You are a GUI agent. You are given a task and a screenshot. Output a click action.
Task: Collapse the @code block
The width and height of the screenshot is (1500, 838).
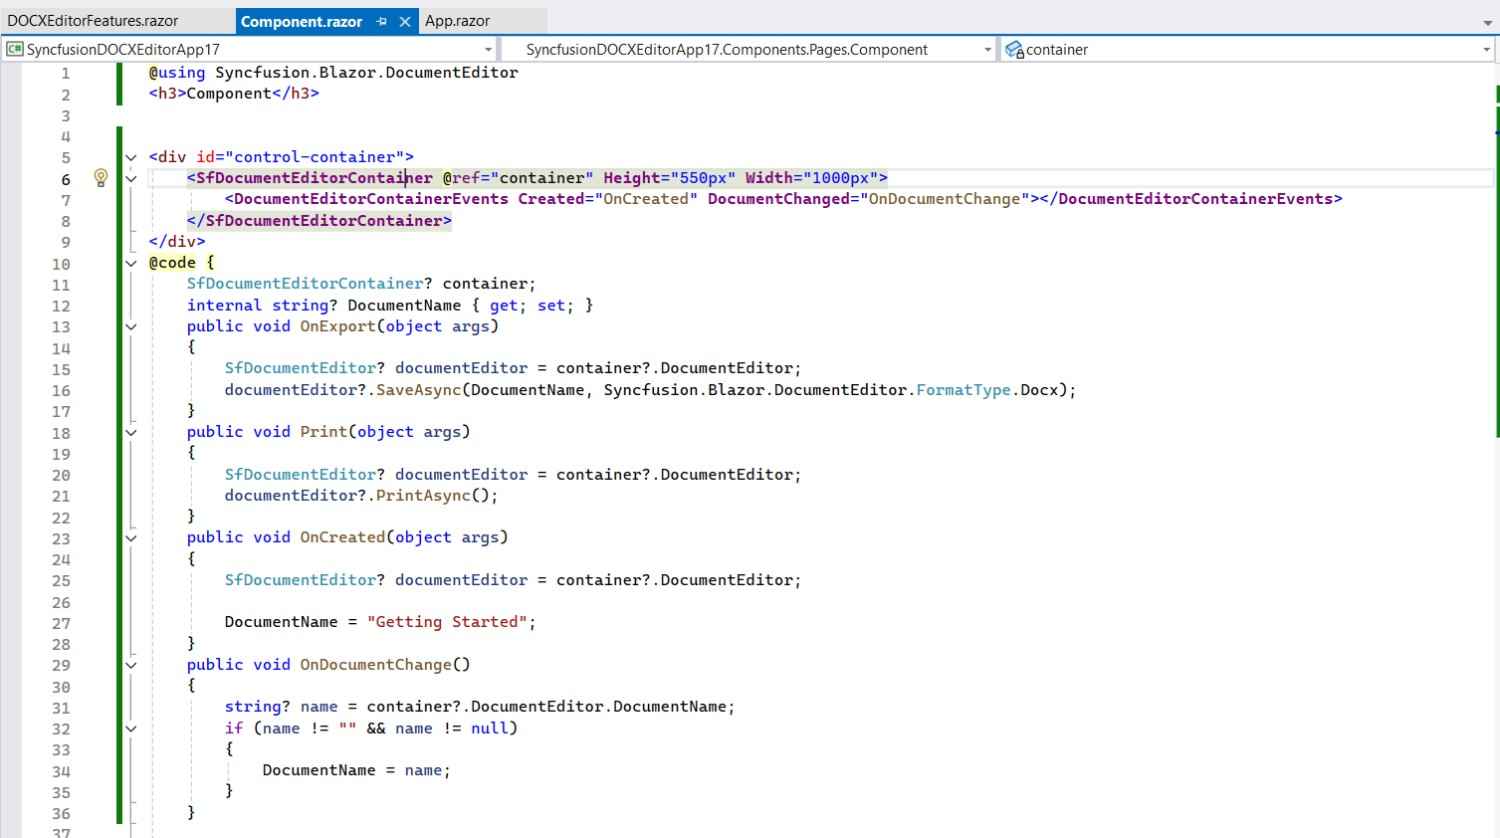(131, 262)
